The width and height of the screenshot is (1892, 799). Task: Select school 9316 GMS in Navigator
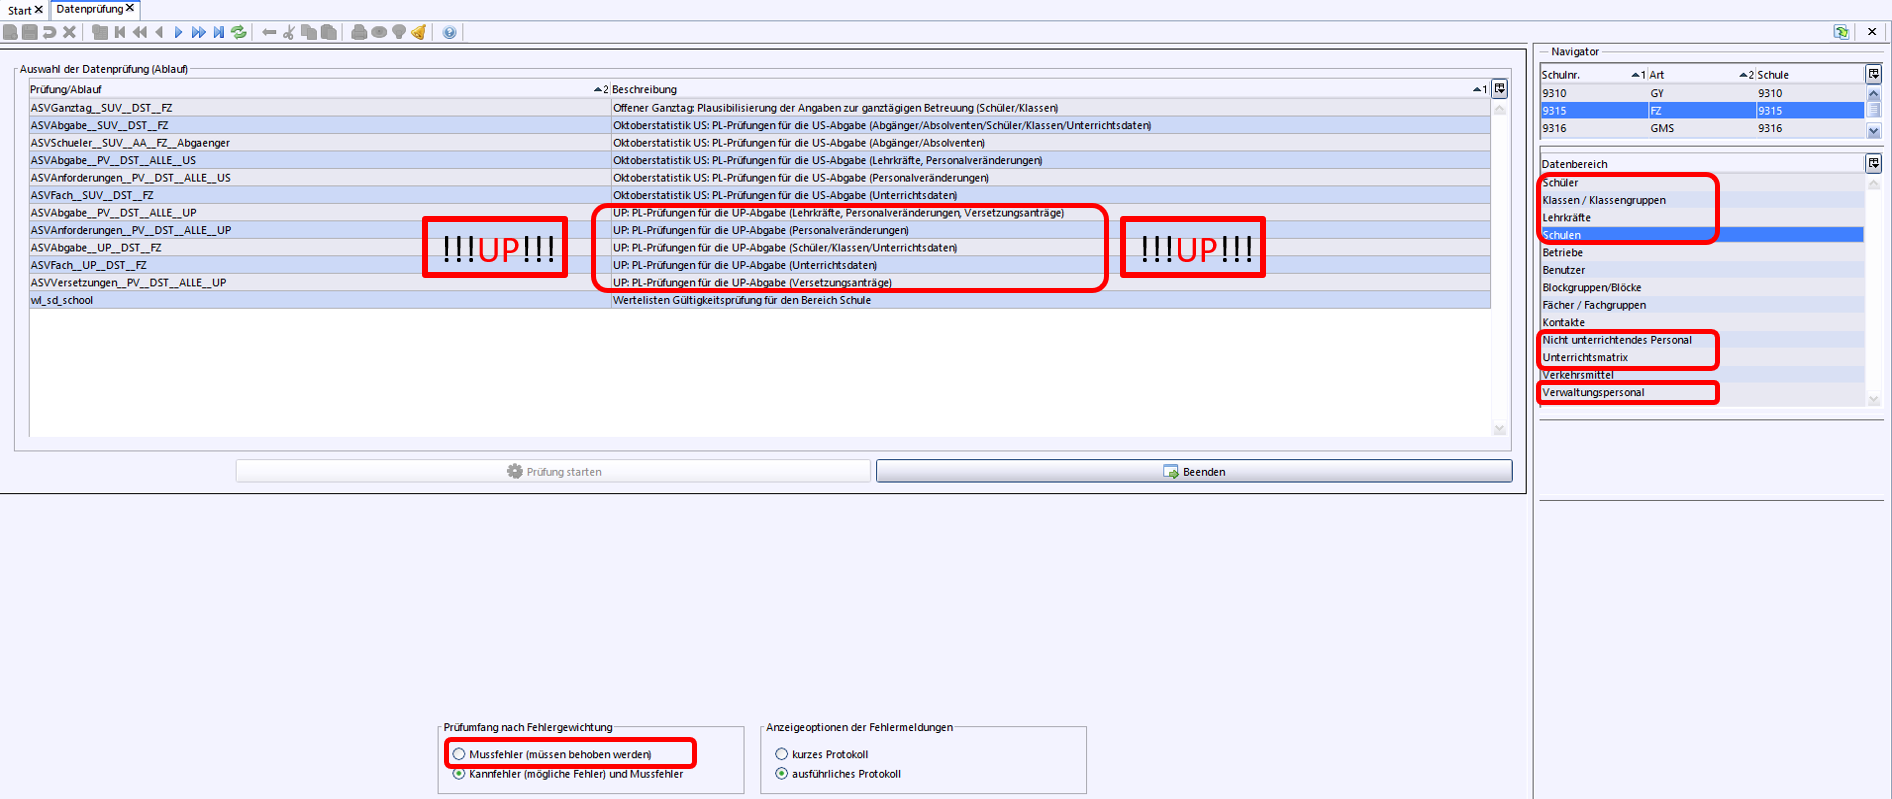[1702, 128]
